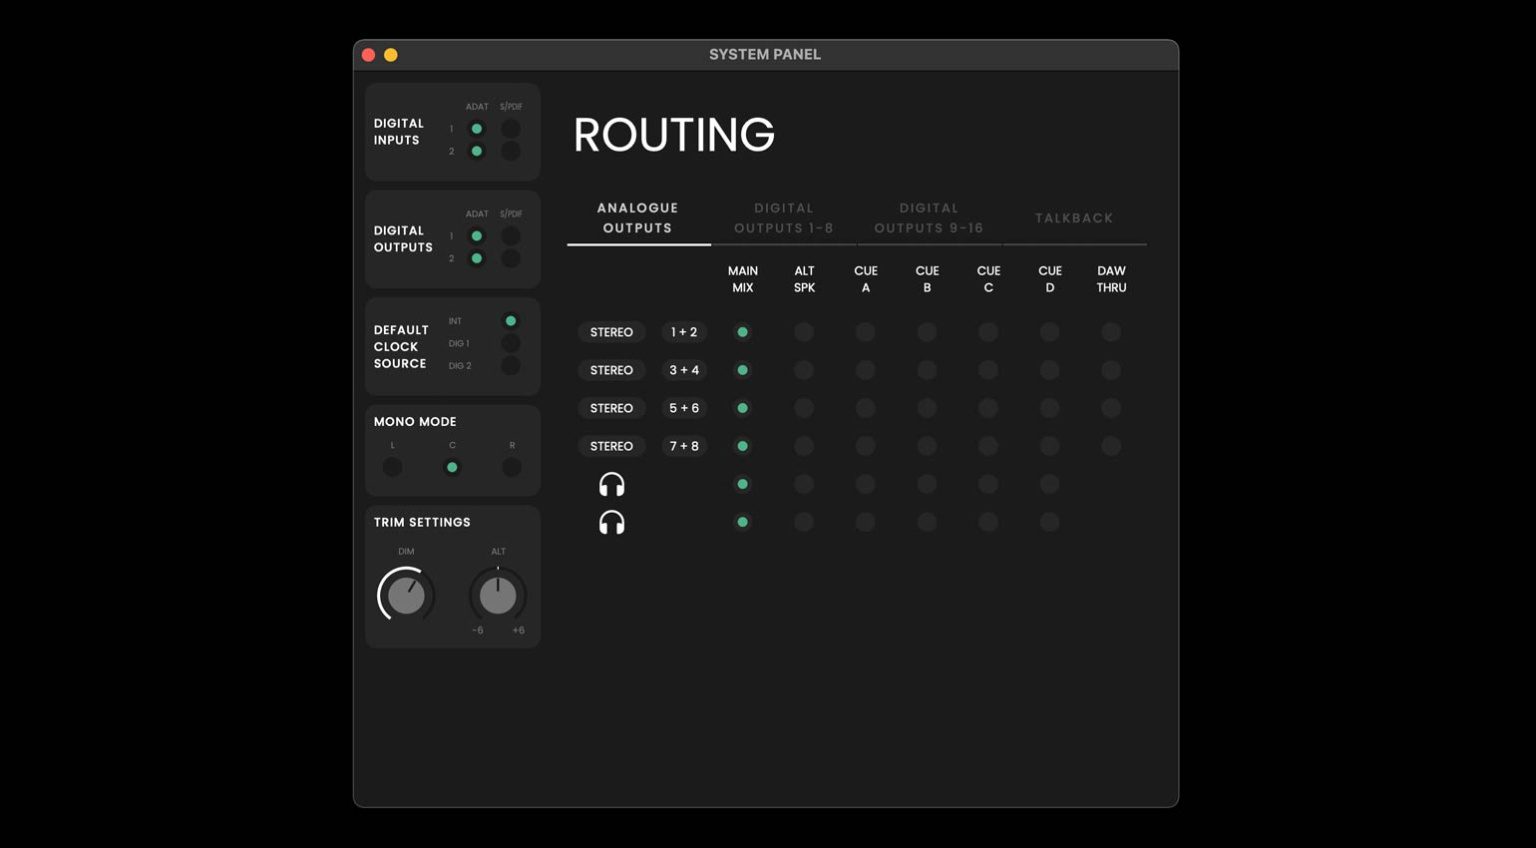The width and height of the screenshot is (1536, 848).
Task: Select the ADAT input 1 indicator
Action: pyautogui.click(x=477, y=128)
